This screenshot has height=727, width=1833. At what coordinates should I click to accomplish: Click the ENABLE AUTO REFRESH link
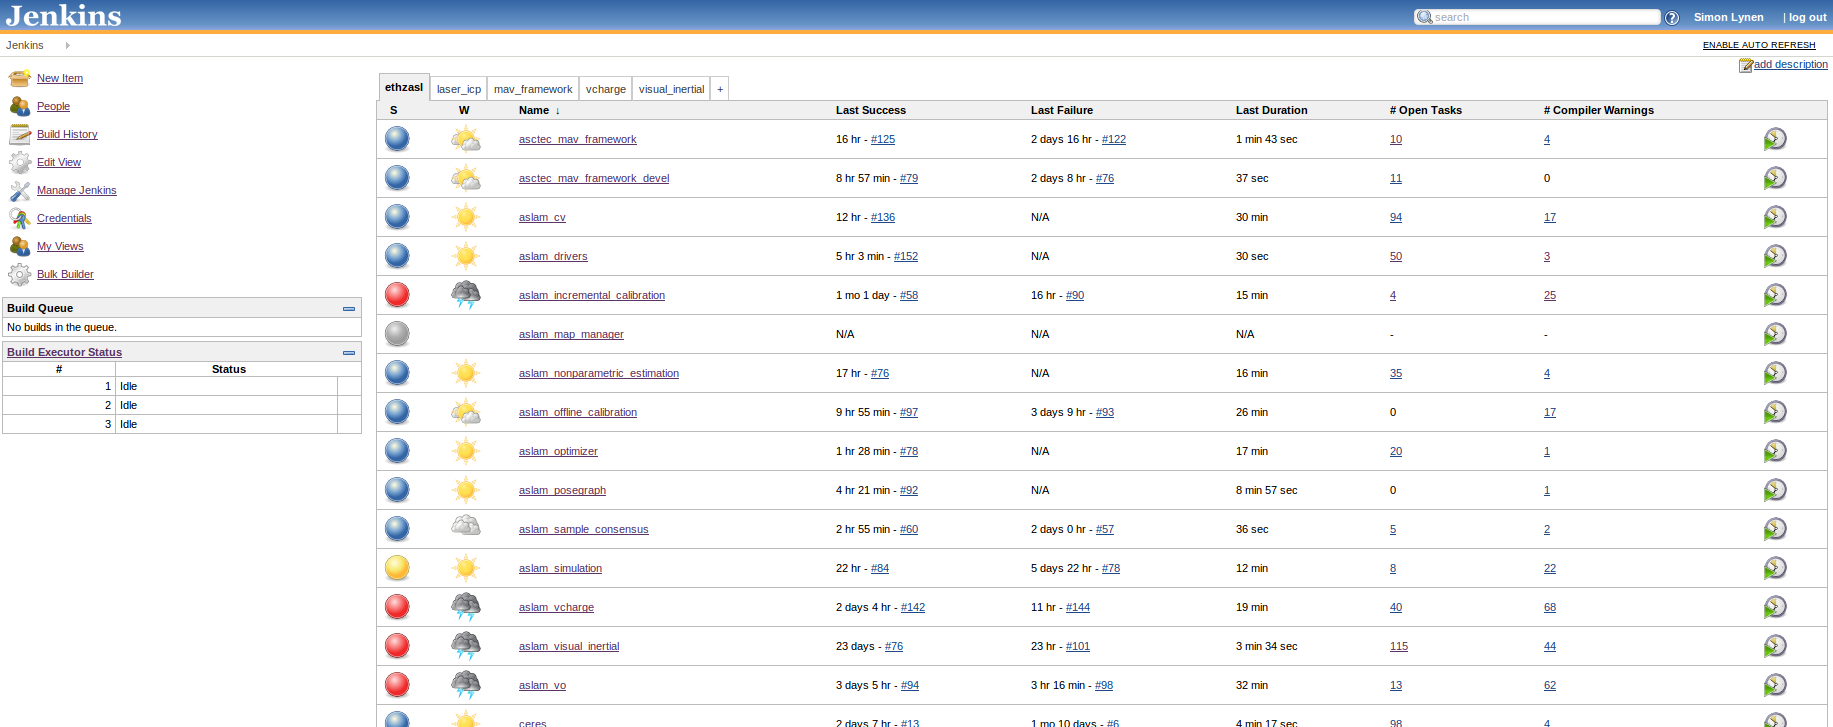click(1759, 45)
